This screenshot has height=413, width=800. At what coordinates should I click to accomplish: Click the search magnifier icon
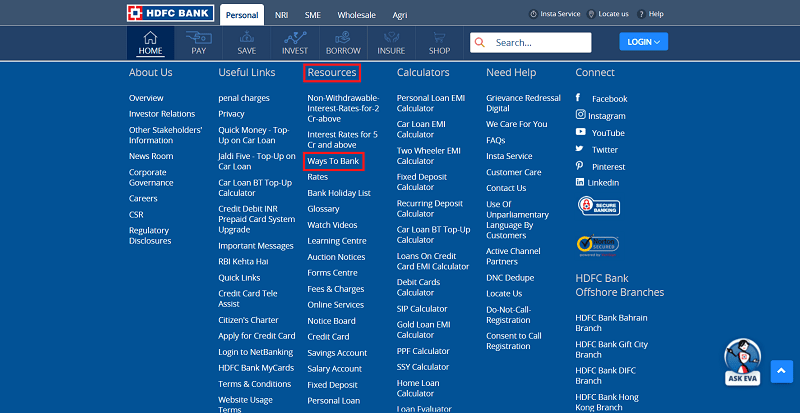tap(479, 42)
